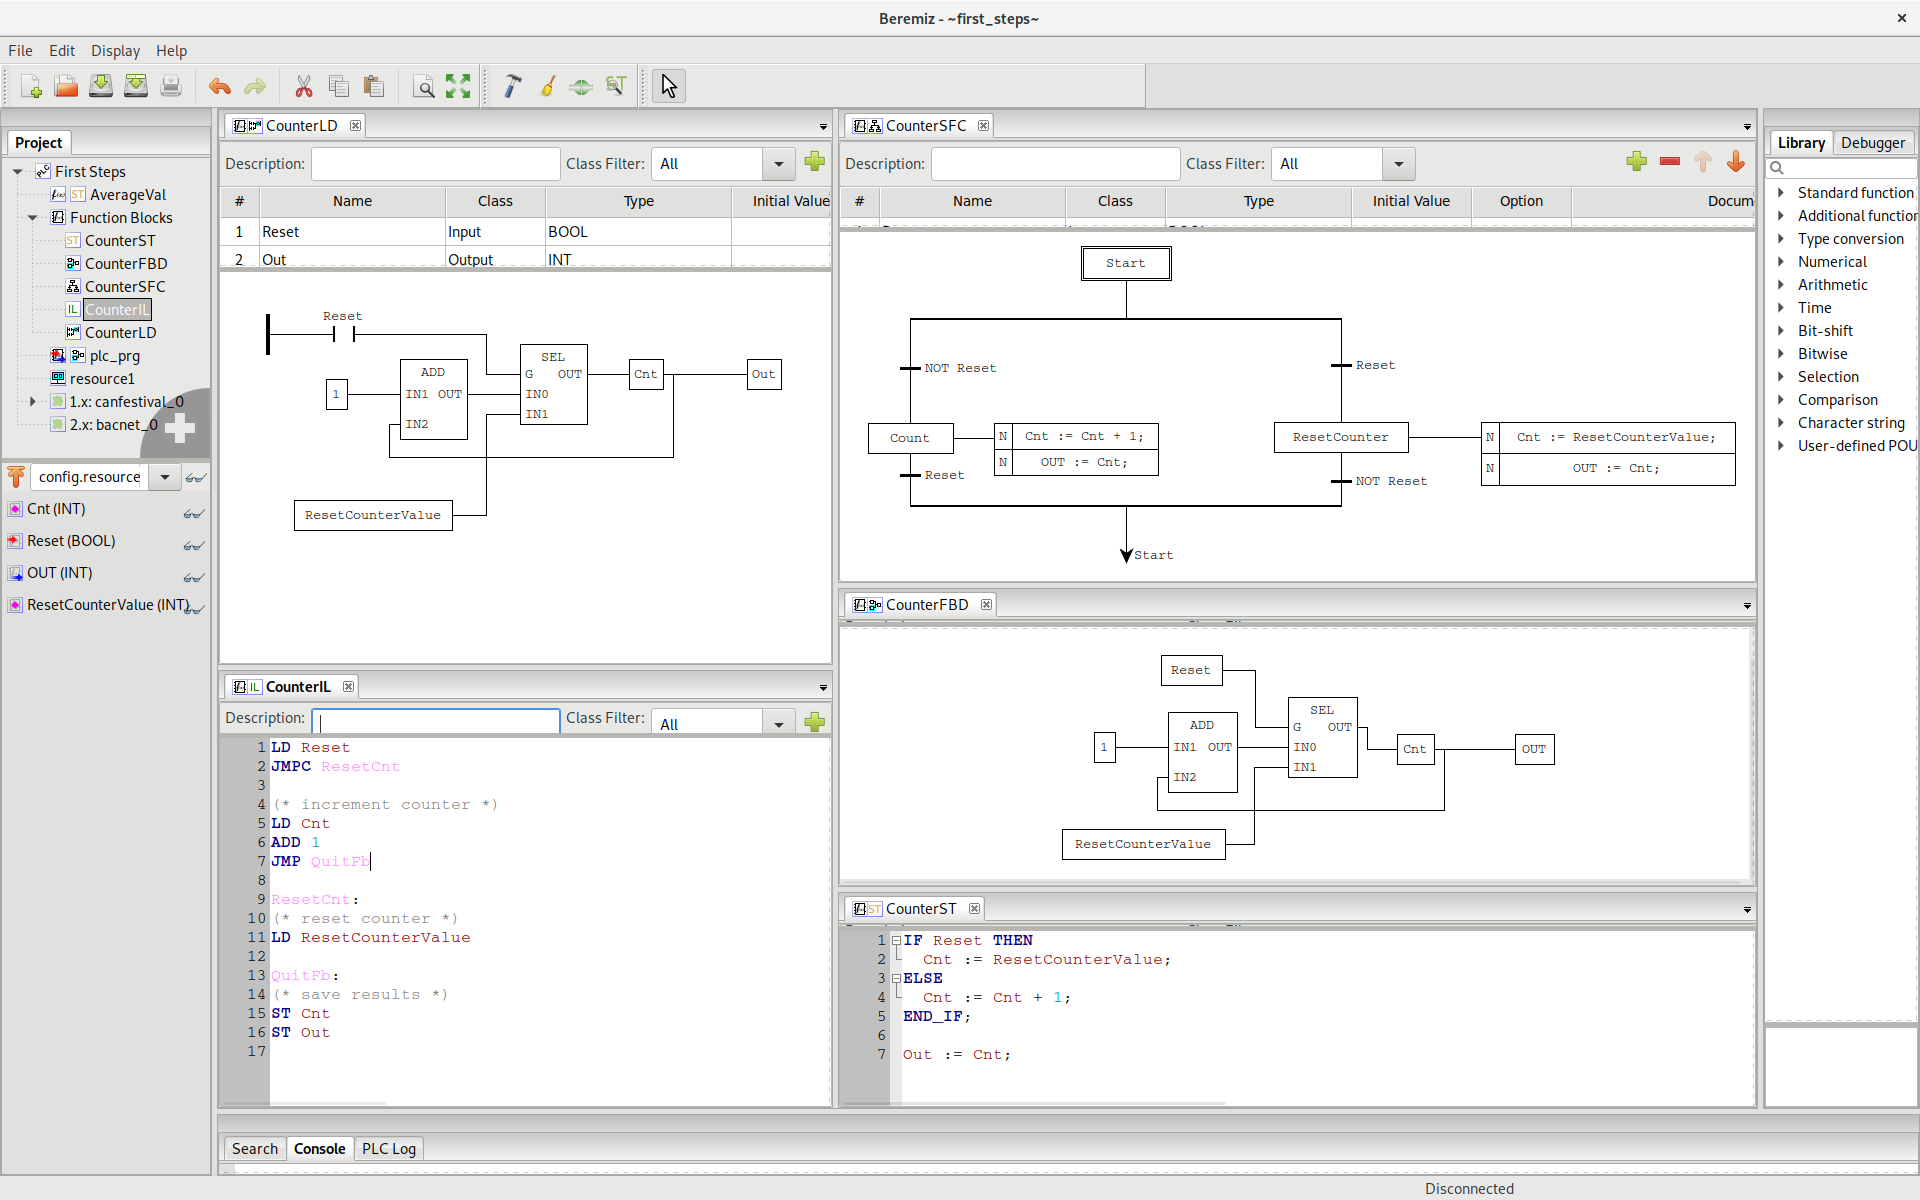This screenshot has height=1200, width=1920.
Task: Click the redo arrow icon in toolbar
Action: 254,86
